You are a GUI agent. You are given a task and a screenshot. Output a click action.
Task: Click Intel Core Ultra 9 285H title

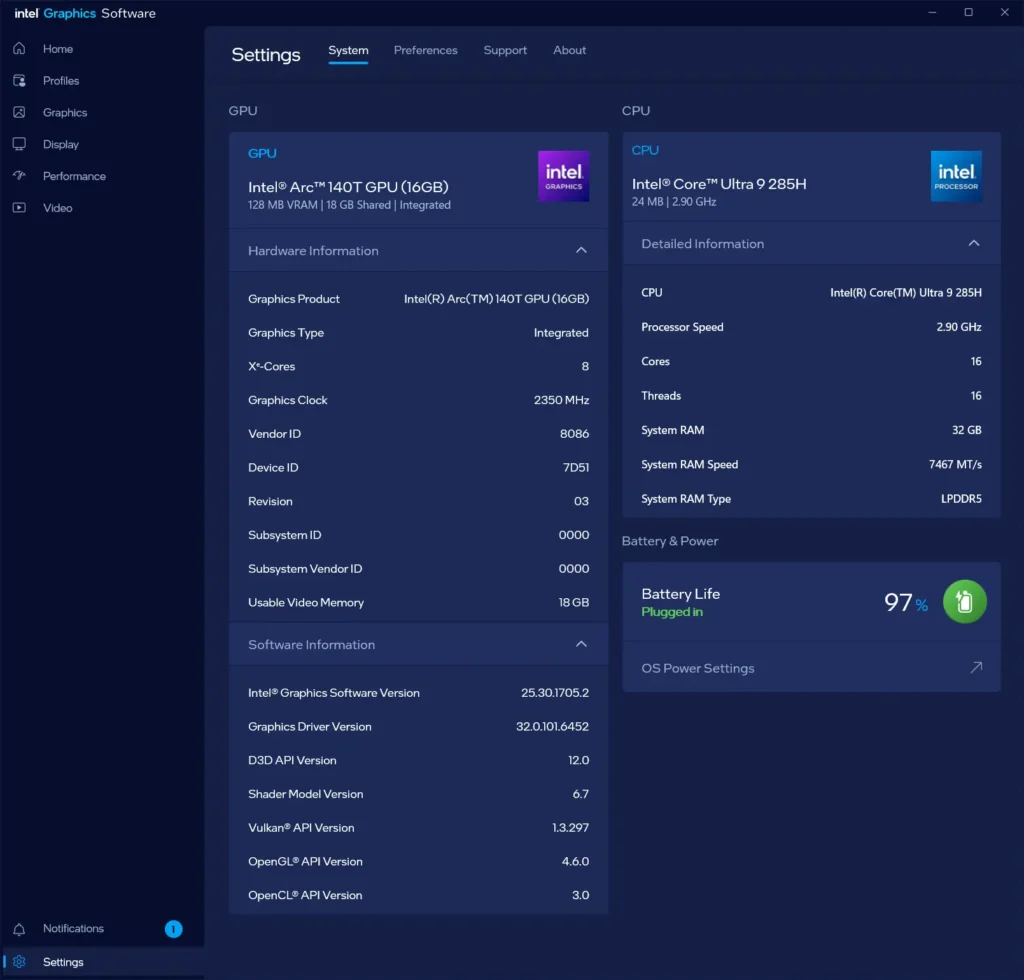tap(719, 183)
